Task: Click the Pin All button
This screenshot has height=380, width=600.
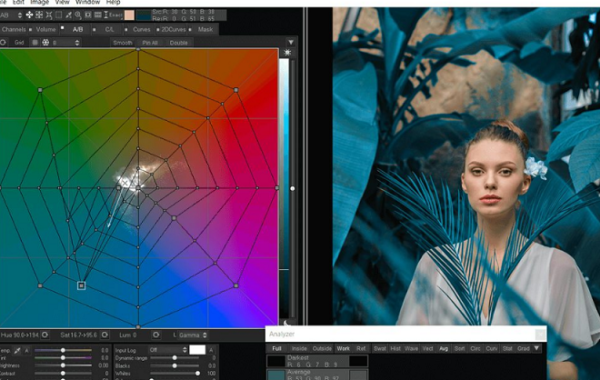Action: pyautogui.click(x=150, y=43)
